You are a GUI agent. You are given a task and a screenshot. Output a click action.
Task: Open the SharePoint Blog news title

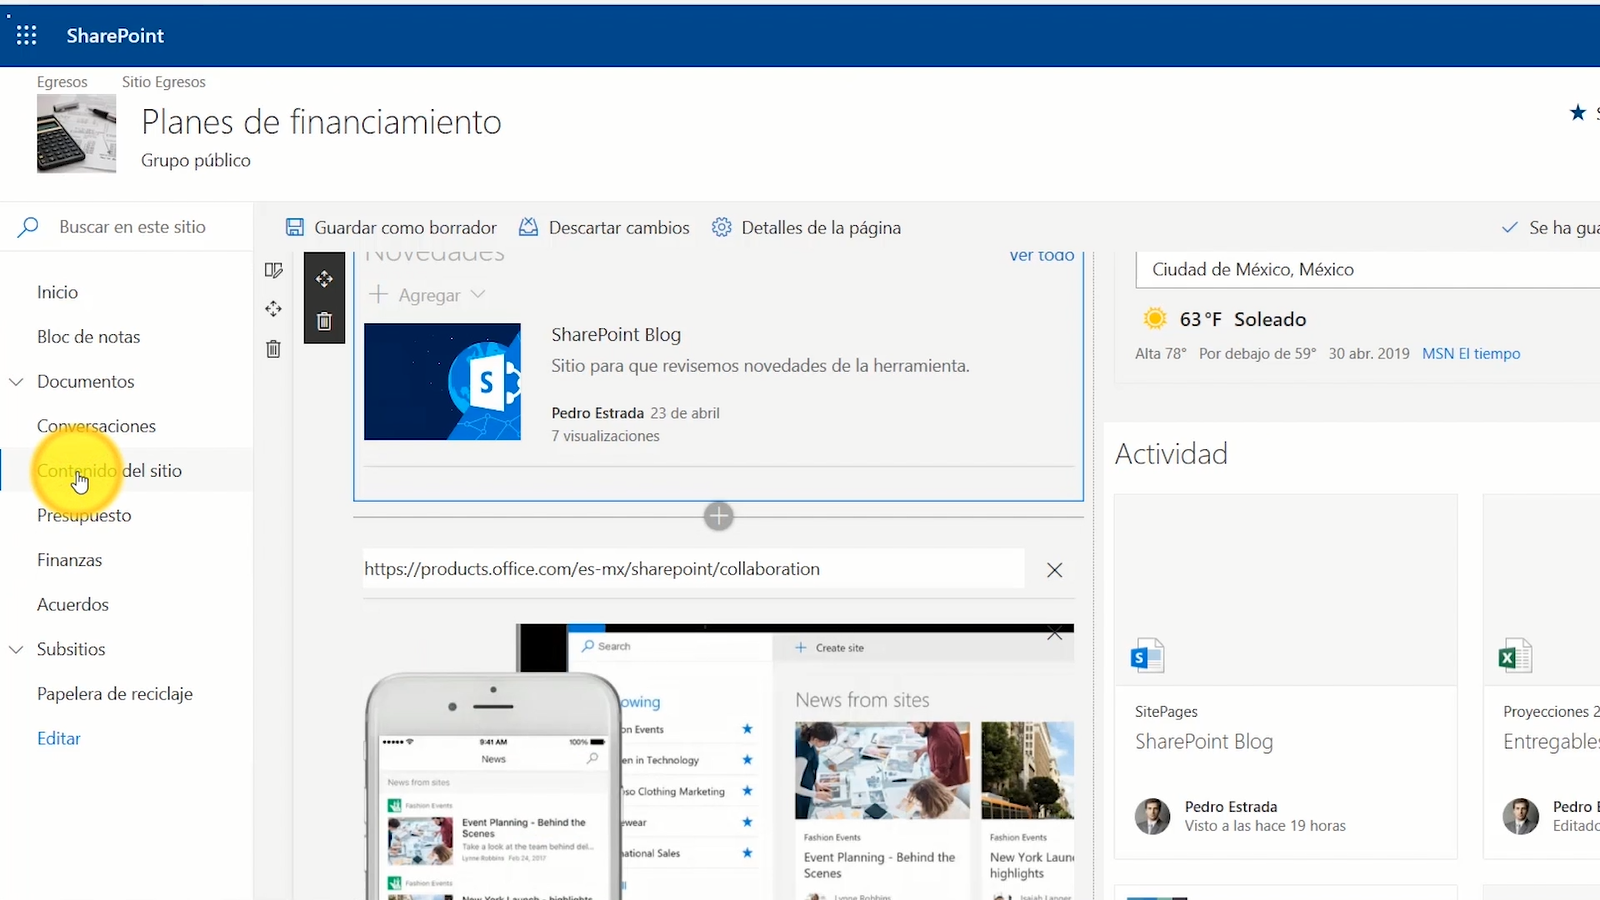616,335
